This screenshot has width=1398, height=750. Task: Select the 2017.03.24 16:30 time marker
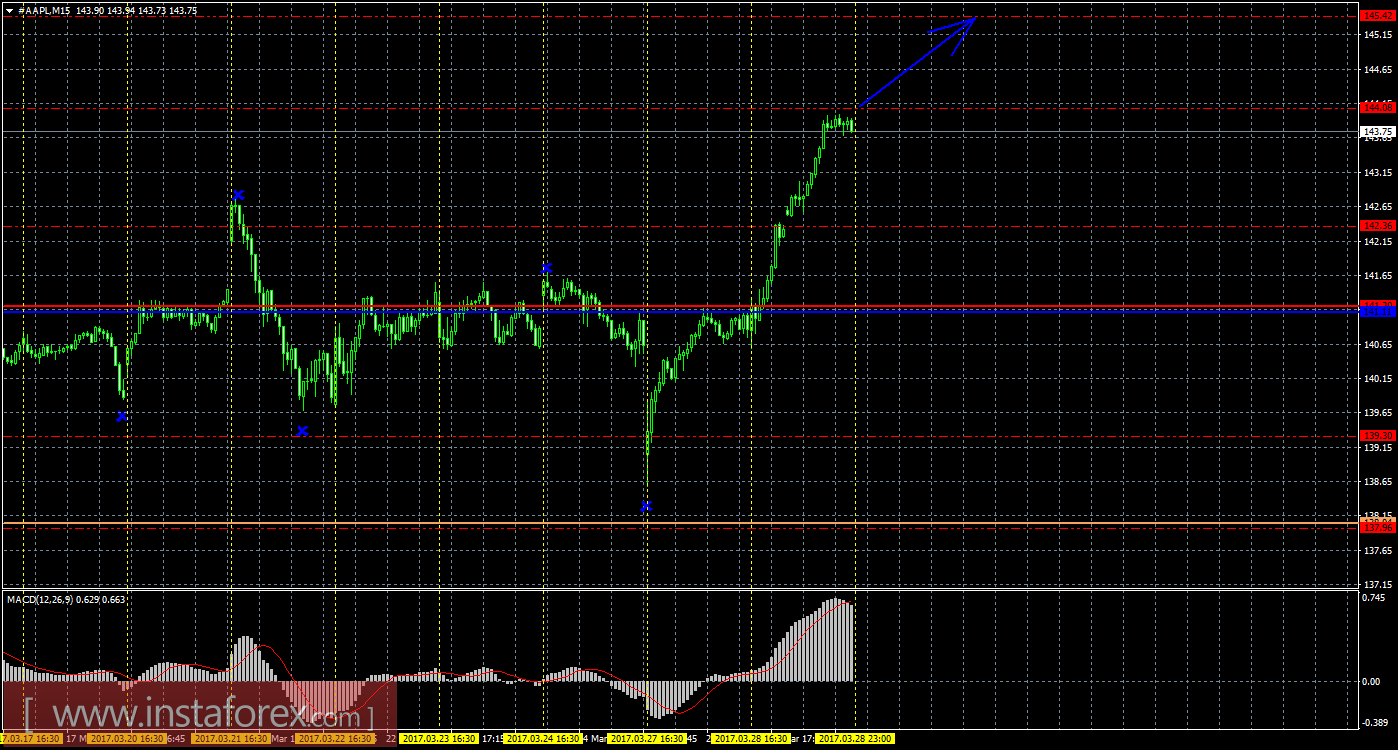point(543,738)
